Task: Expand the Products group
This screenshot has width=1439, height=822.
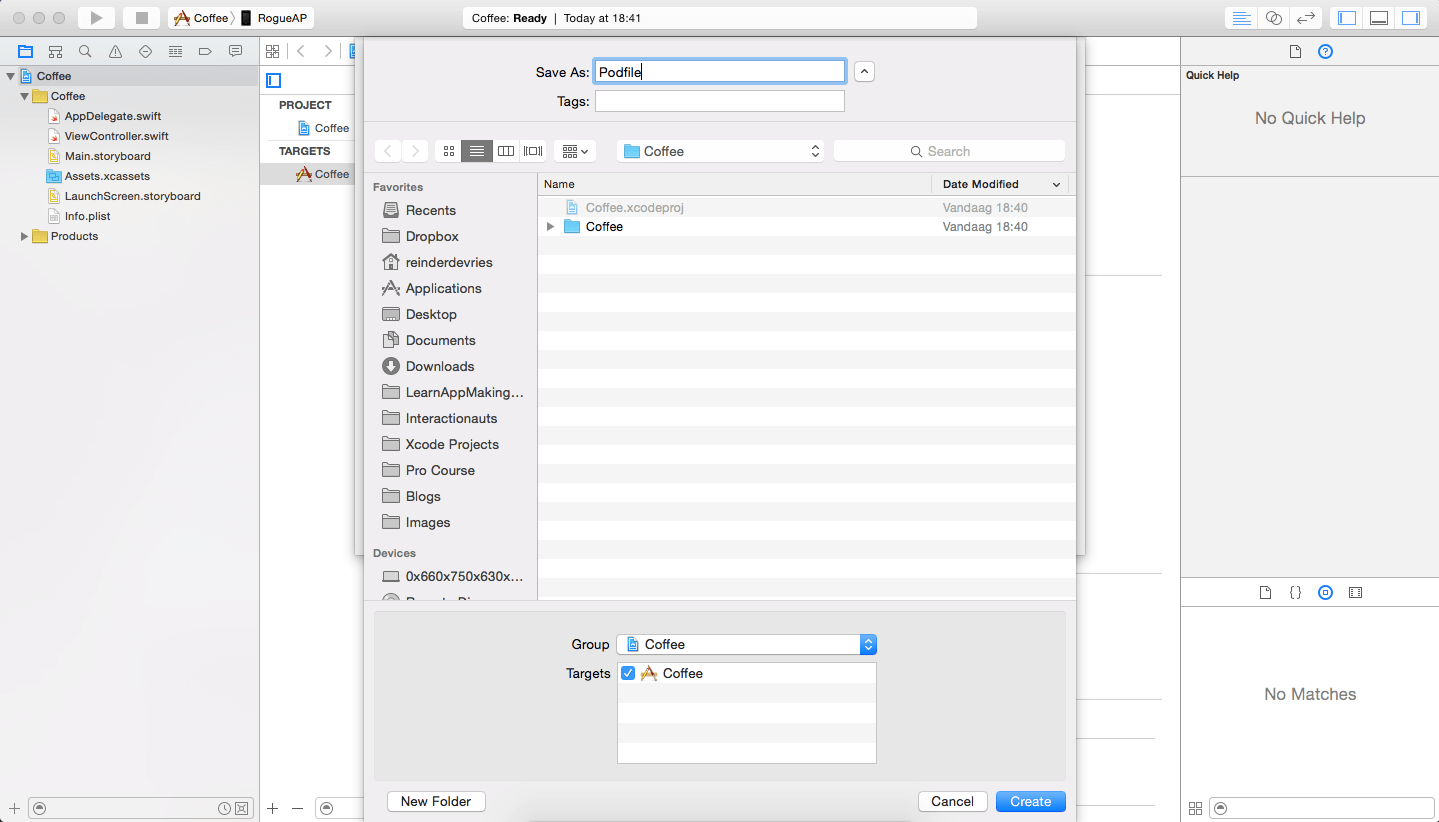Action: coord(24,236)
